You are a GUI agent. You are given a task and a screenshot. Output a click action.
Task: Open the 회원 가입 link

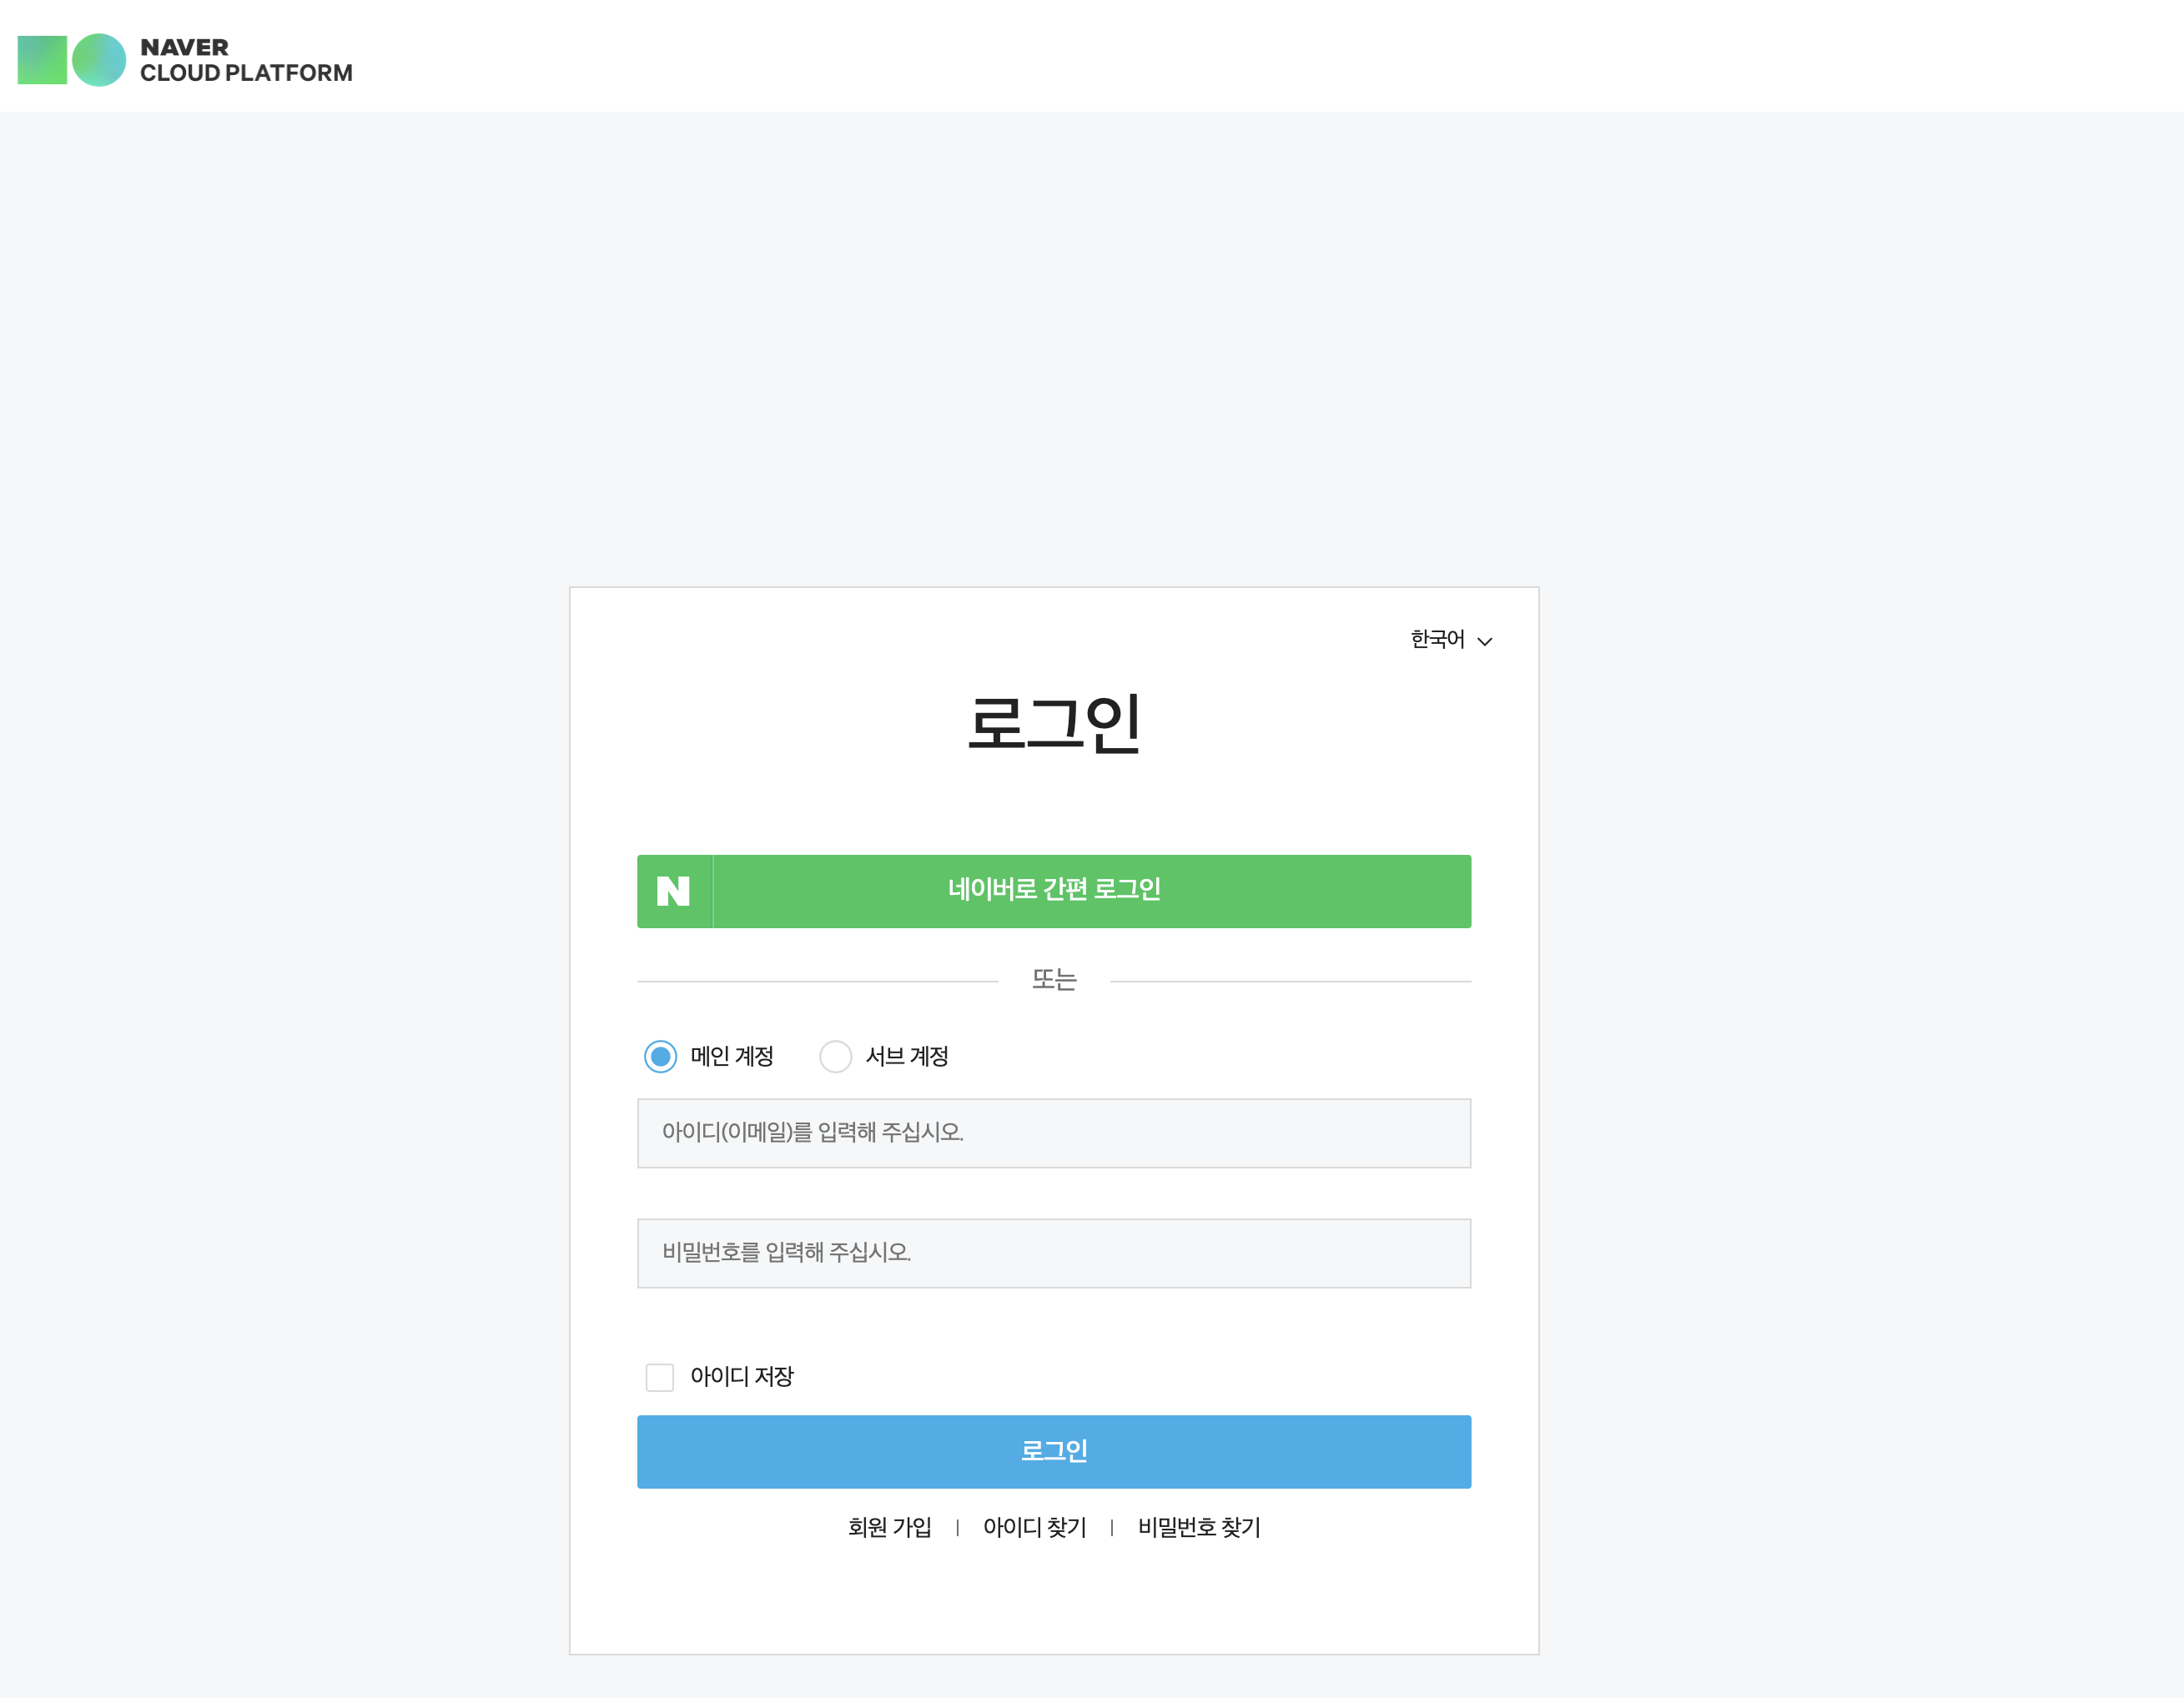pyautogui.click(x=889, y=1527)
